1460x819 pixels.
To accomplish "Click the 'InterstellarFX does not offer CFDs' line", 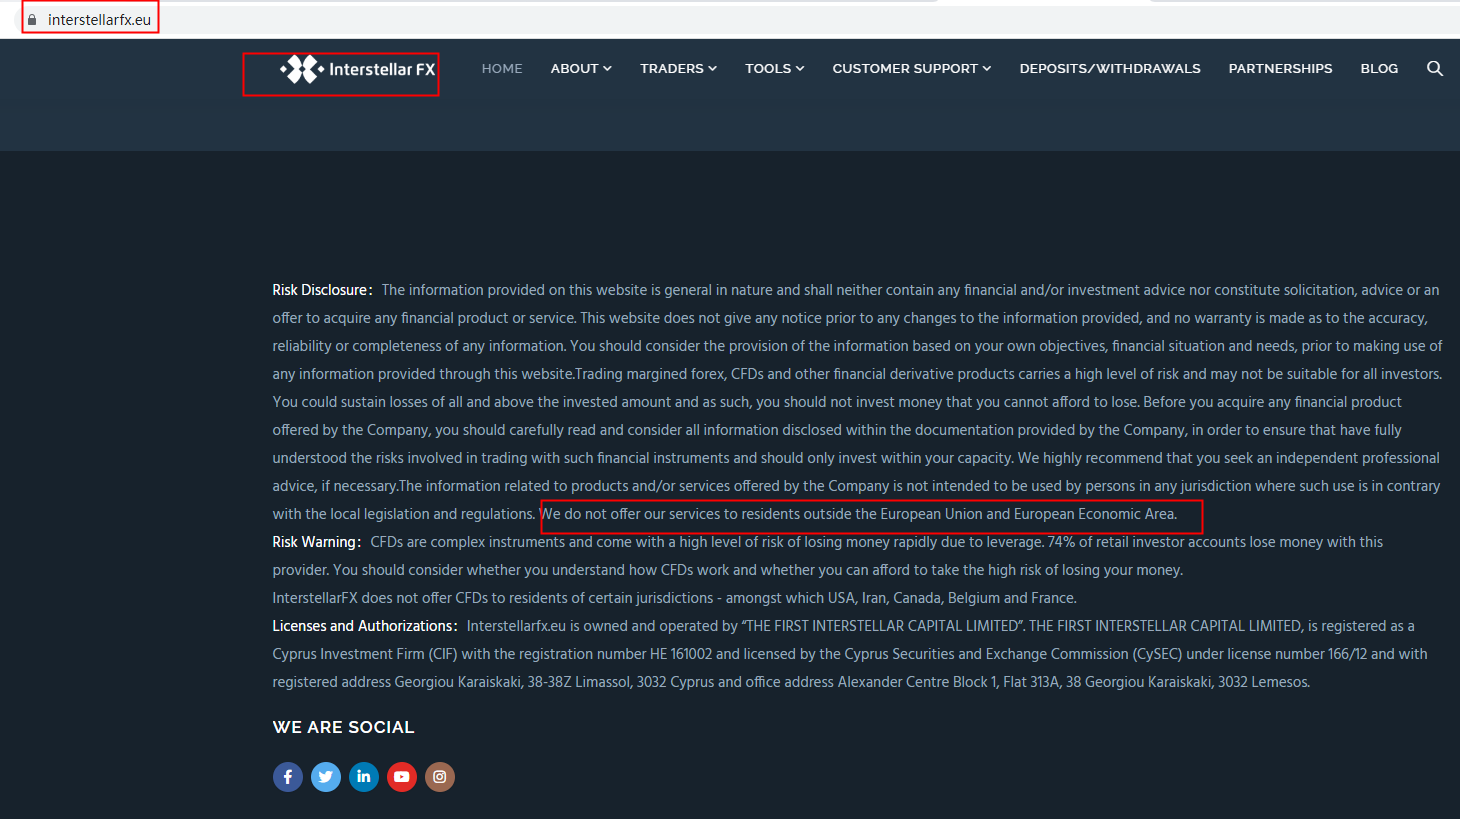I will point(674,598).
